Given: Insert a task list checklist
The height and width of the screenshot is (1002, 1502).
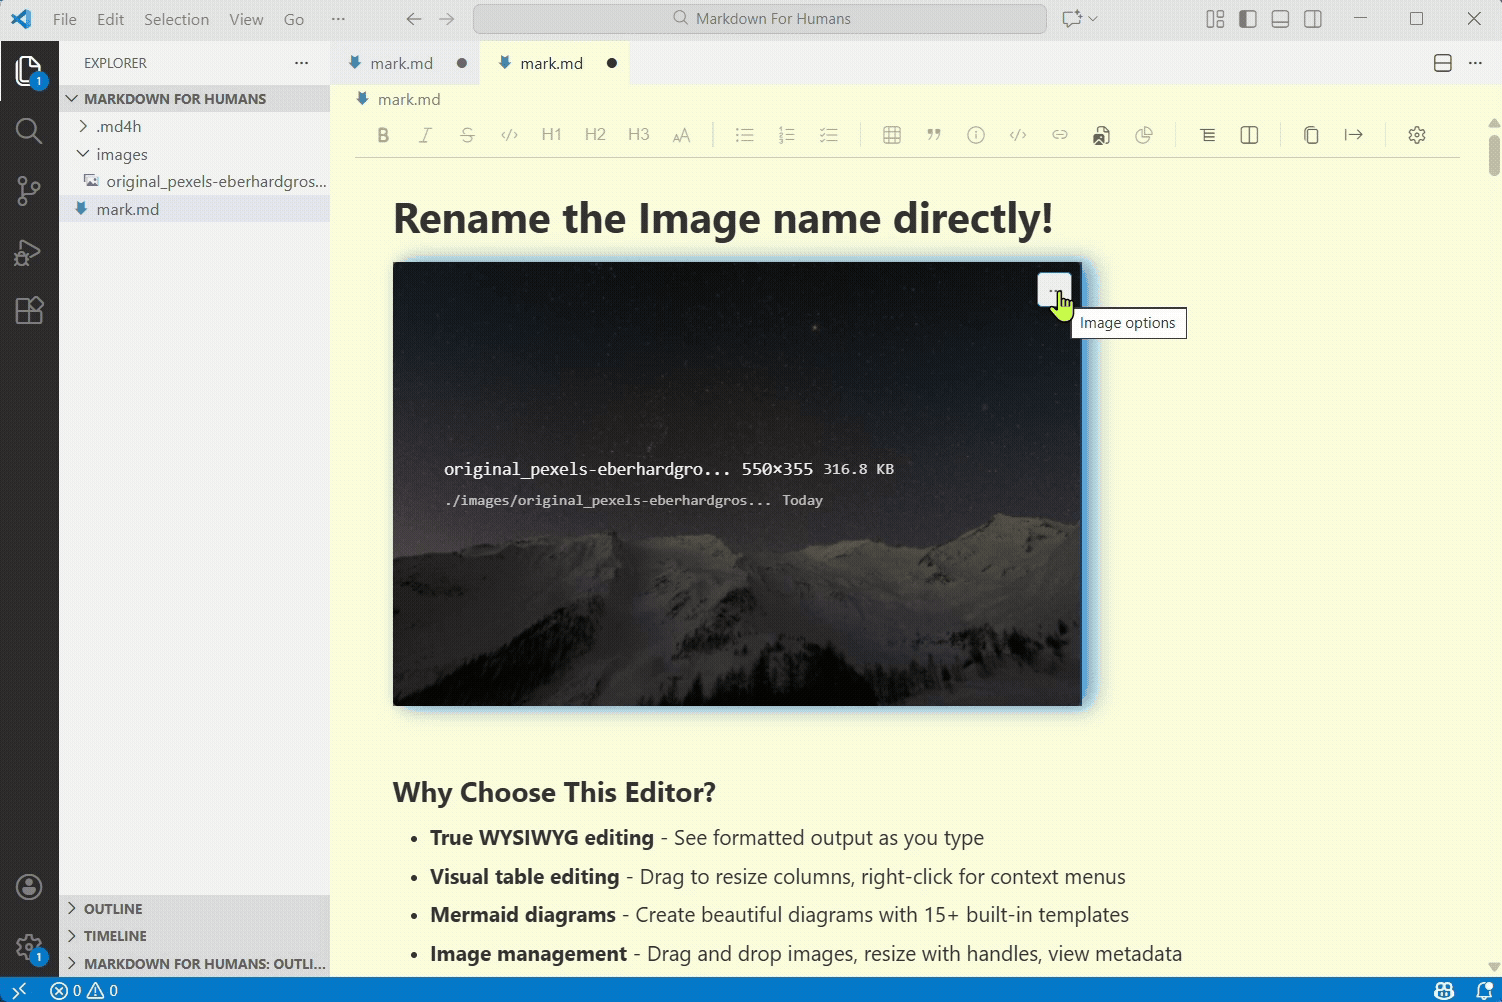Looking at the screenshot, I should [x=828, y=134].
